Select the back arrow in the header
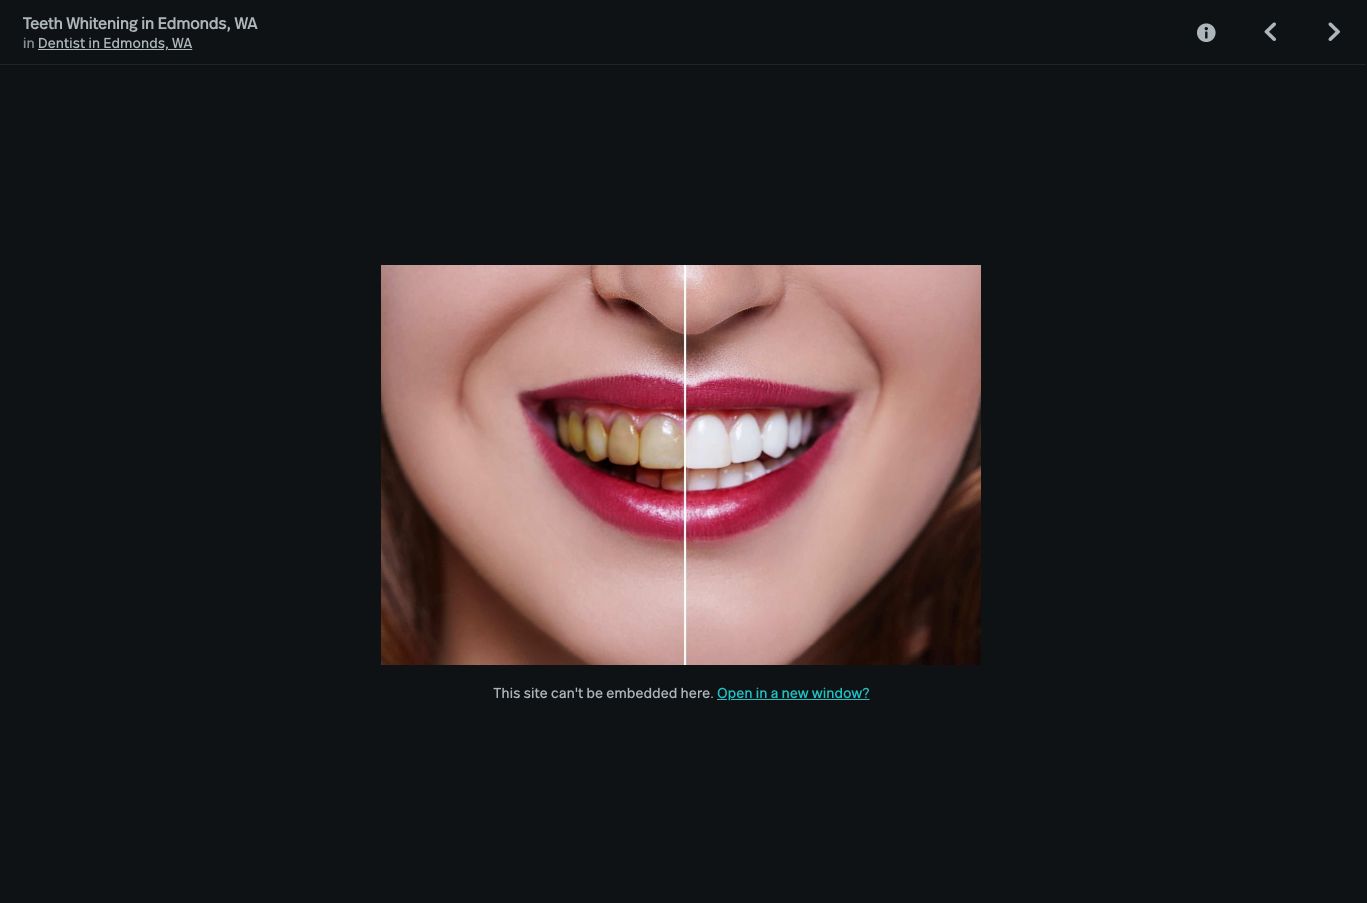This screenshot has height=903, width=1367. (1270, 33)
